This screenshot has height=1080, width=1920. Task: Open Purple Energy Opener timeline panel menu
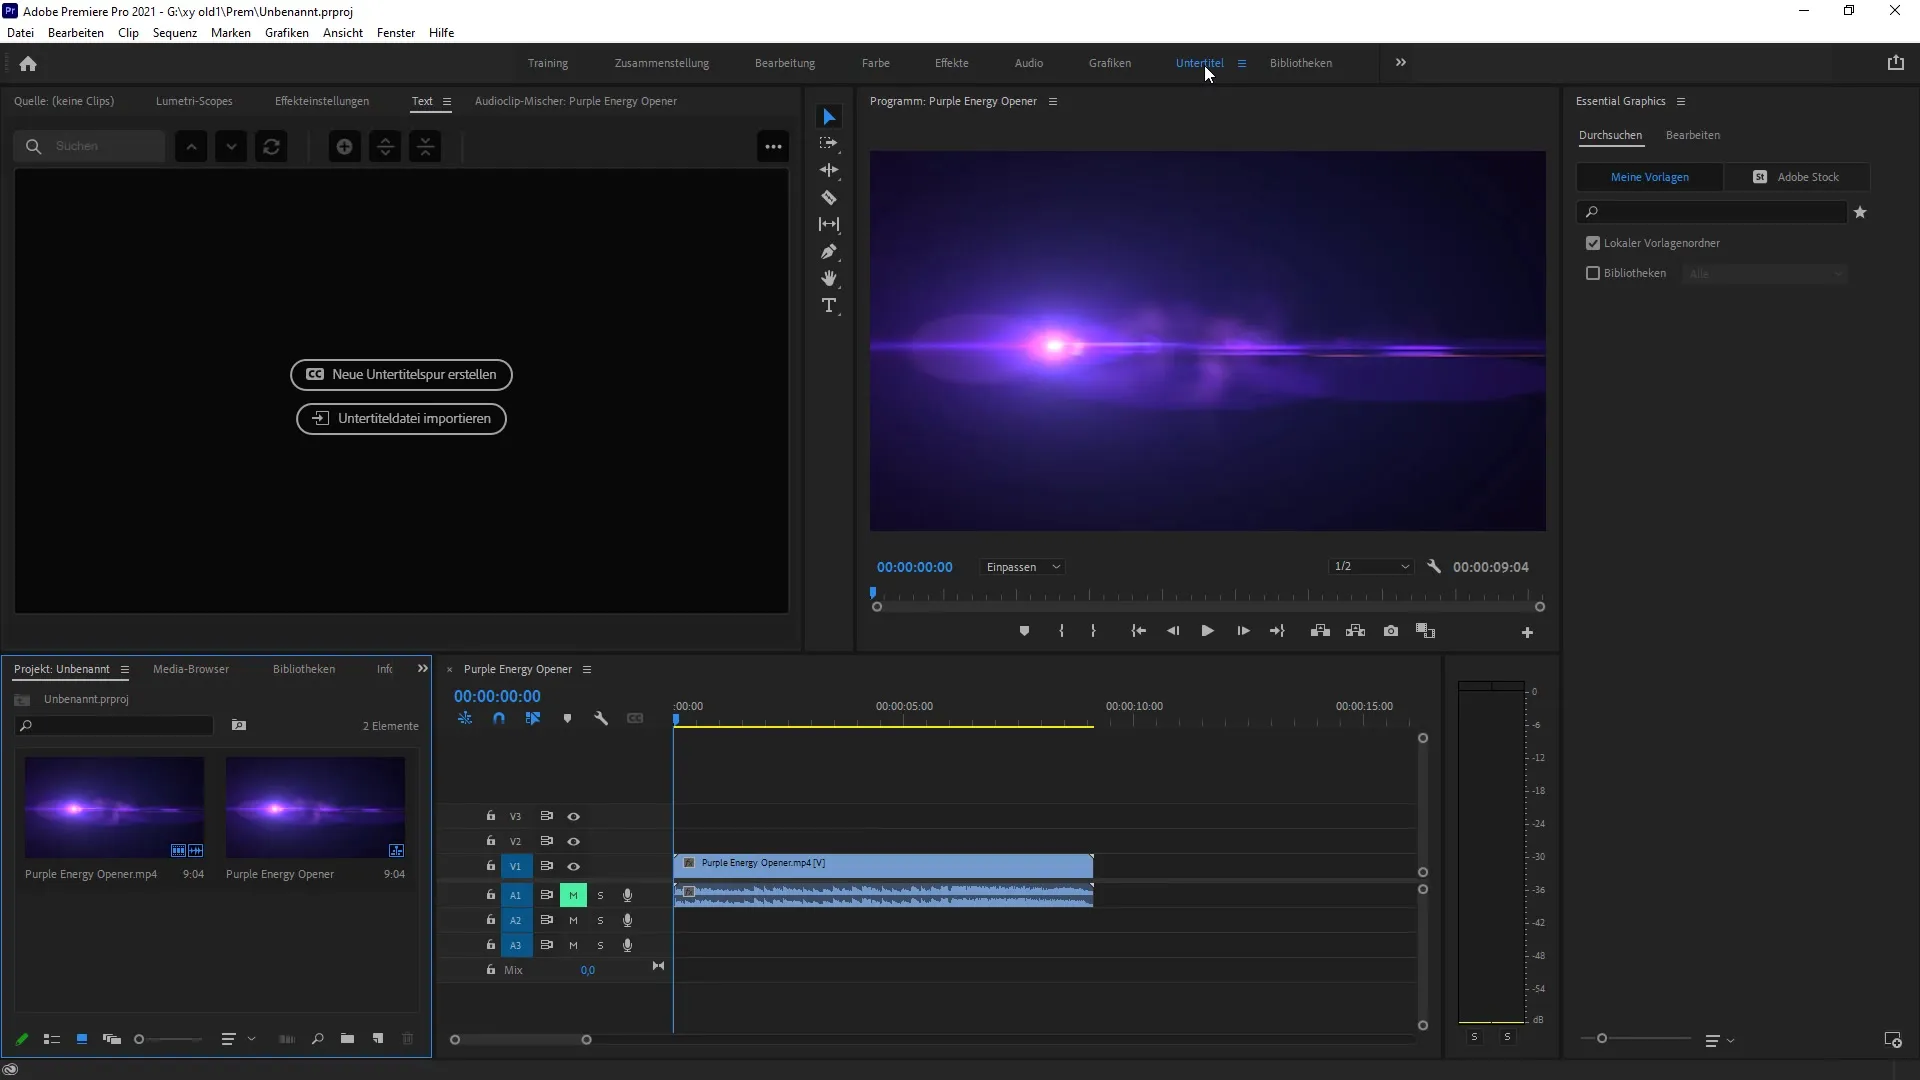pyautogui.click(x=587, y=670)
